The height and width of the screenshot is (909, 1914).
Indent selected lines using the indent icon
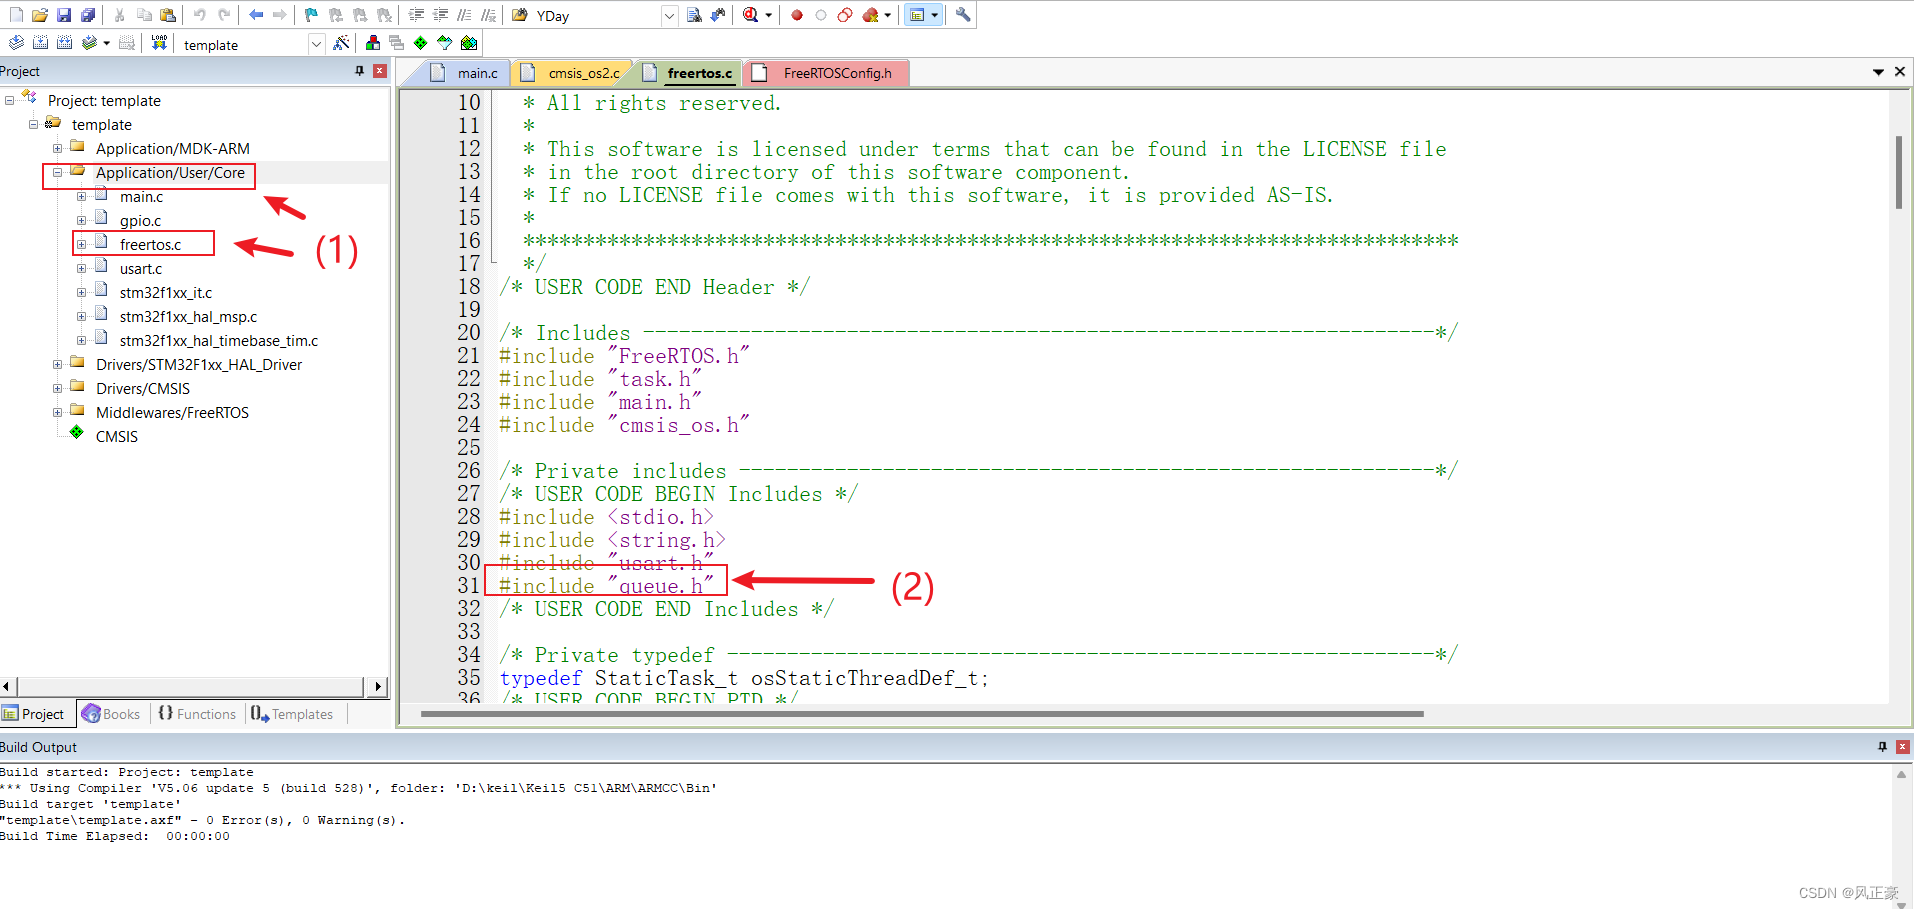416,15
